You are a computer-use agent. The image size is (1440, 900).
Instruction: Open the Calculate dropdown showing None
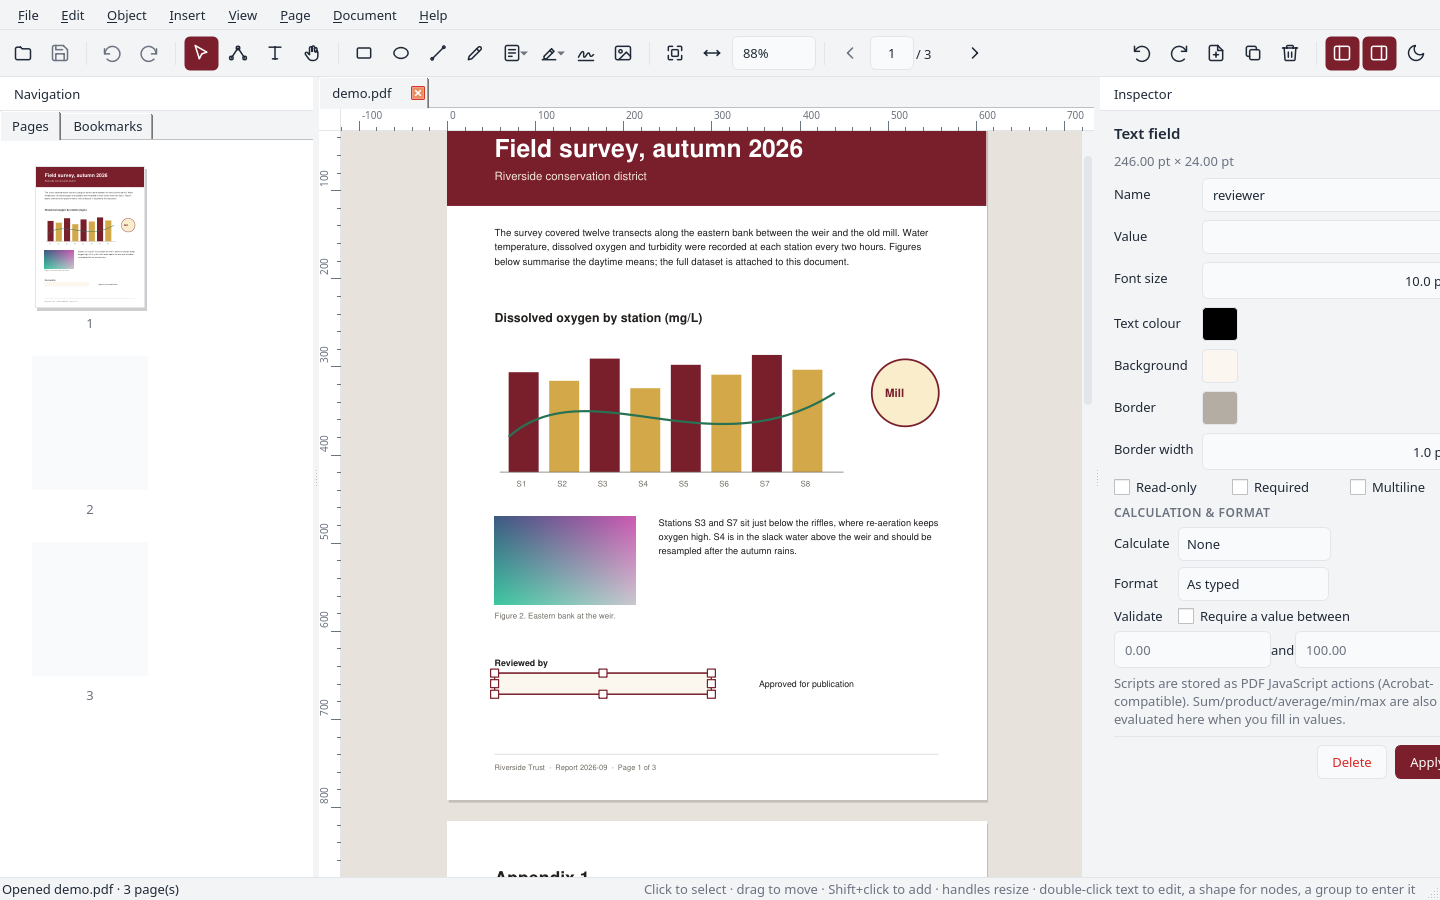1254,544
